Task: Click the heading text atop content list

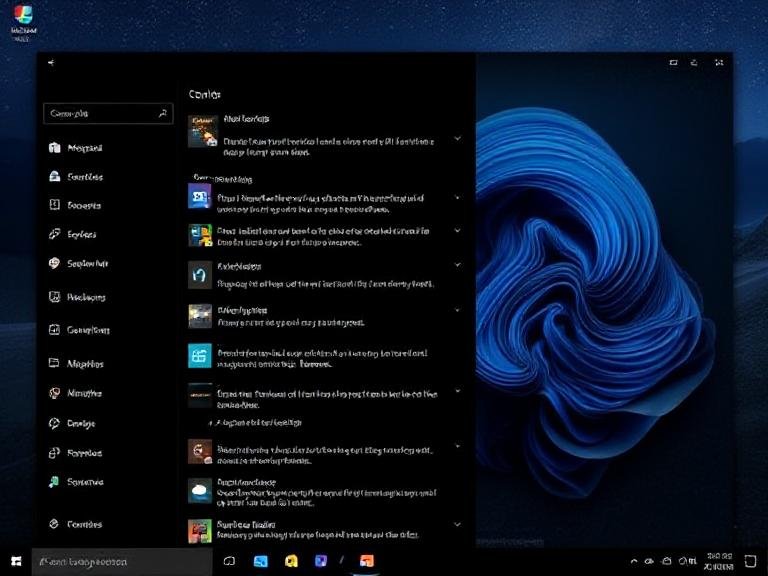Action: (205, 94)
